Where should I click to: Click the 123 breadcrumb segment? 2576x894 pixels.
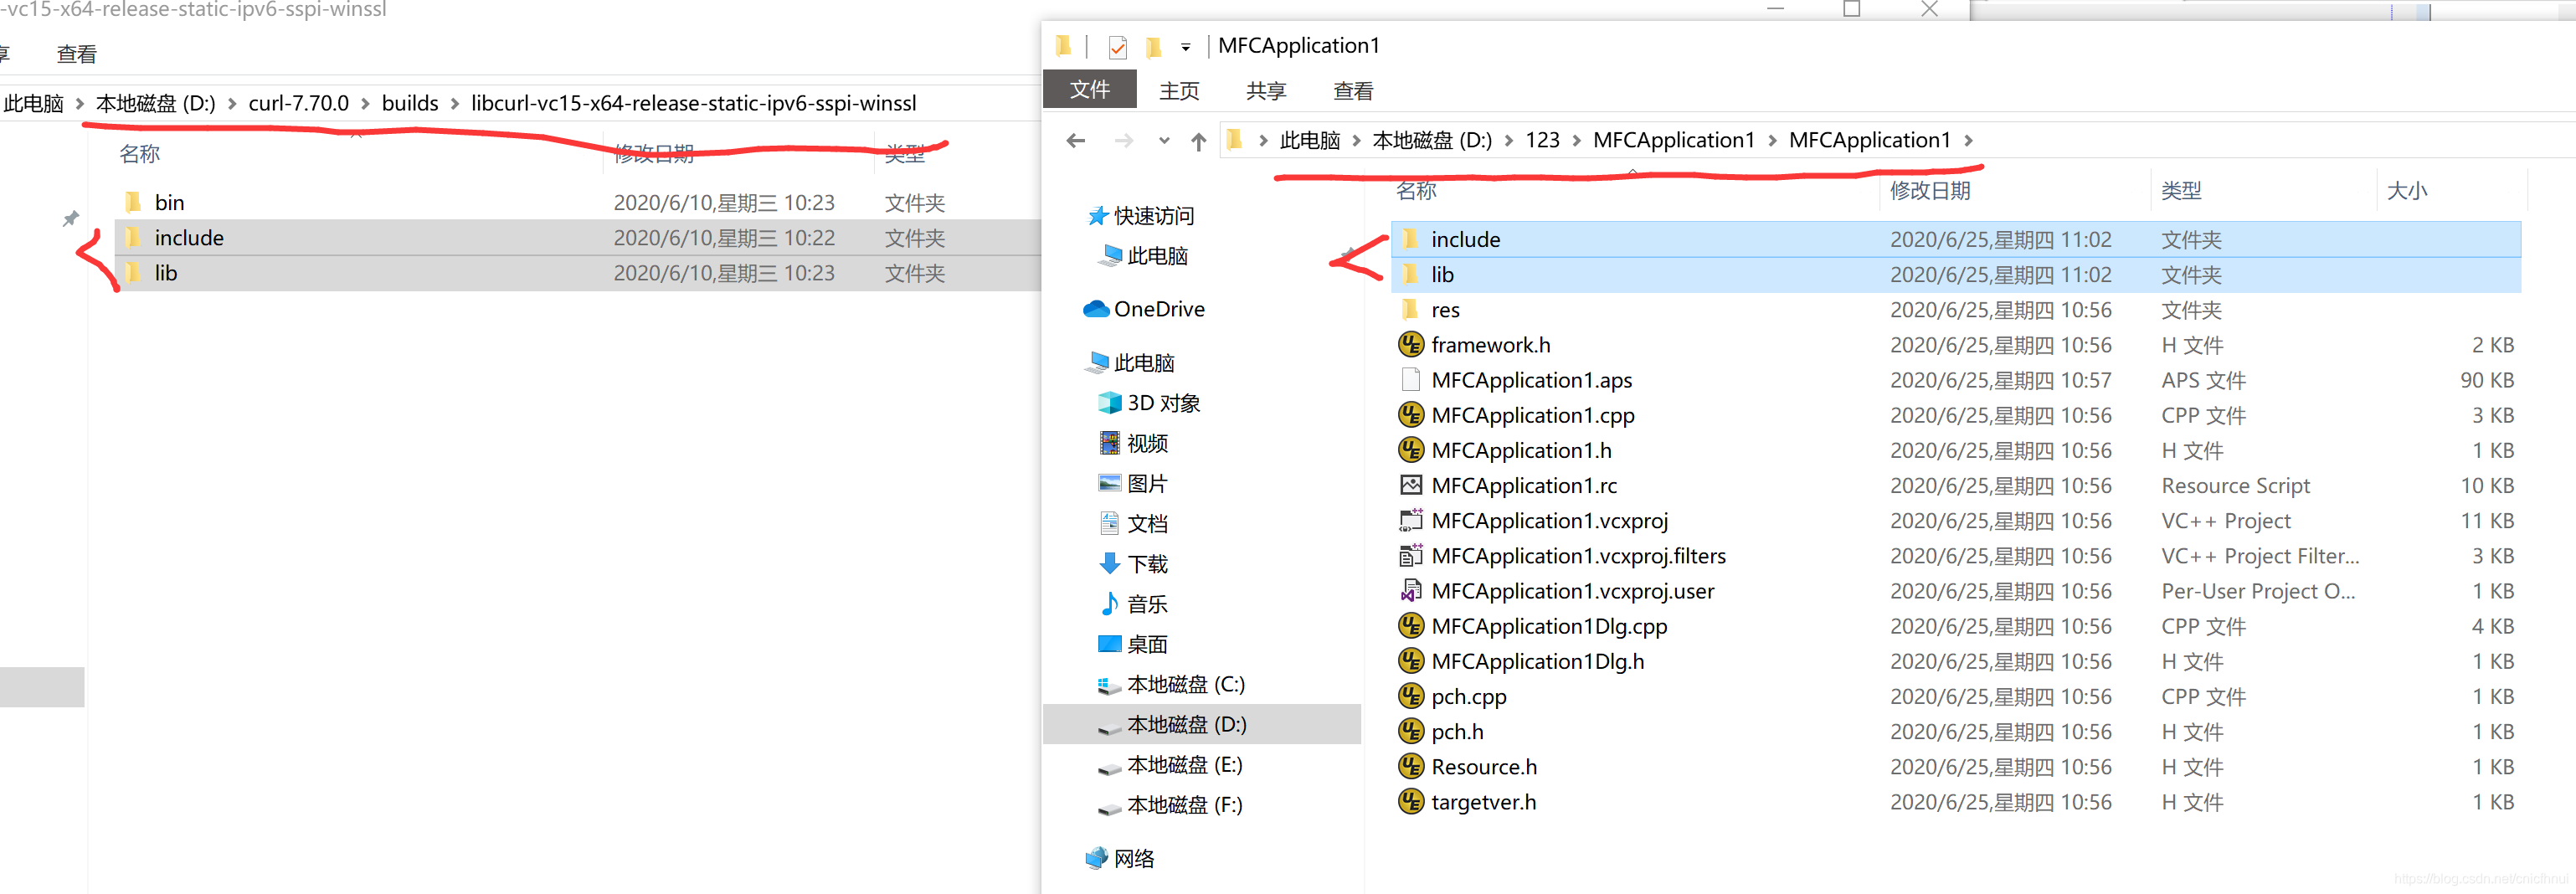[1542, 140]
